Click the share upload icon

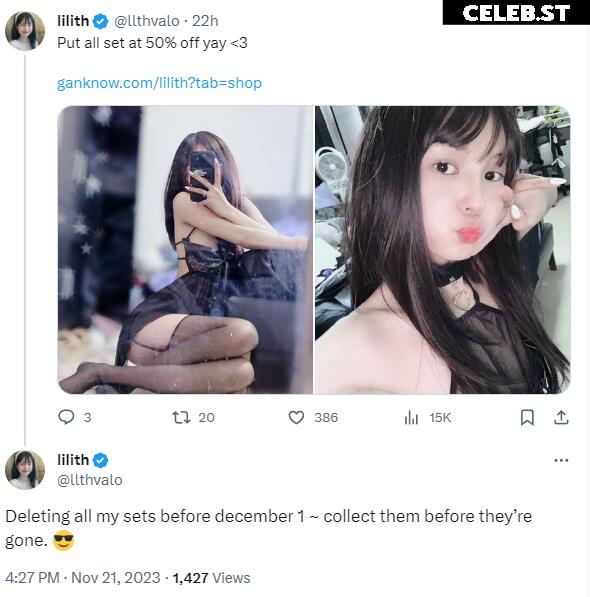point(561,417)
